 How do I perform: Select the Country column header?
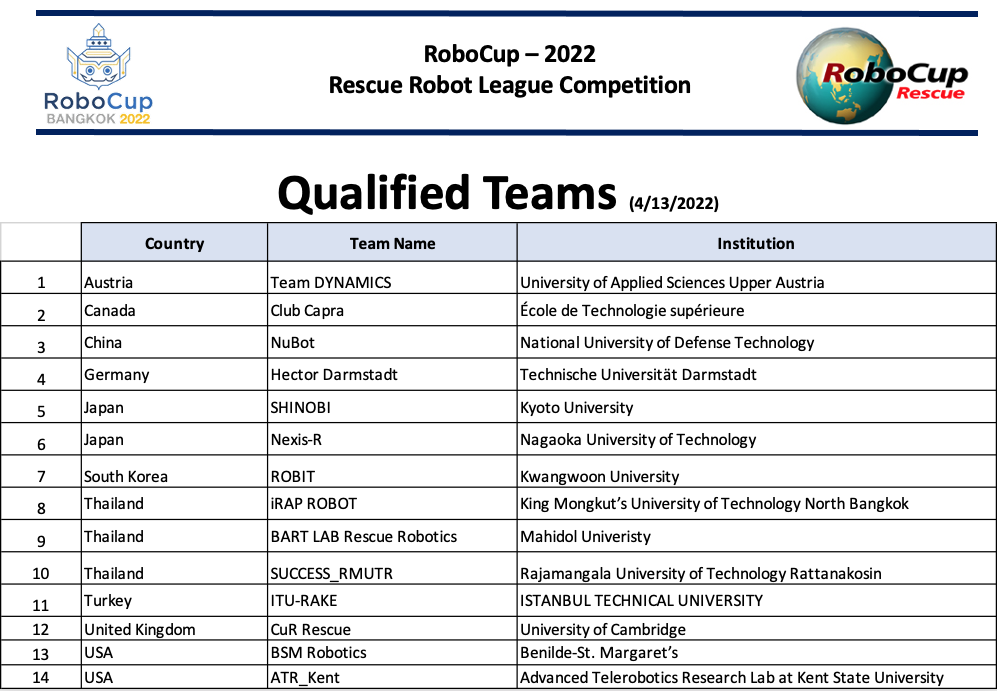click(174, 242)
